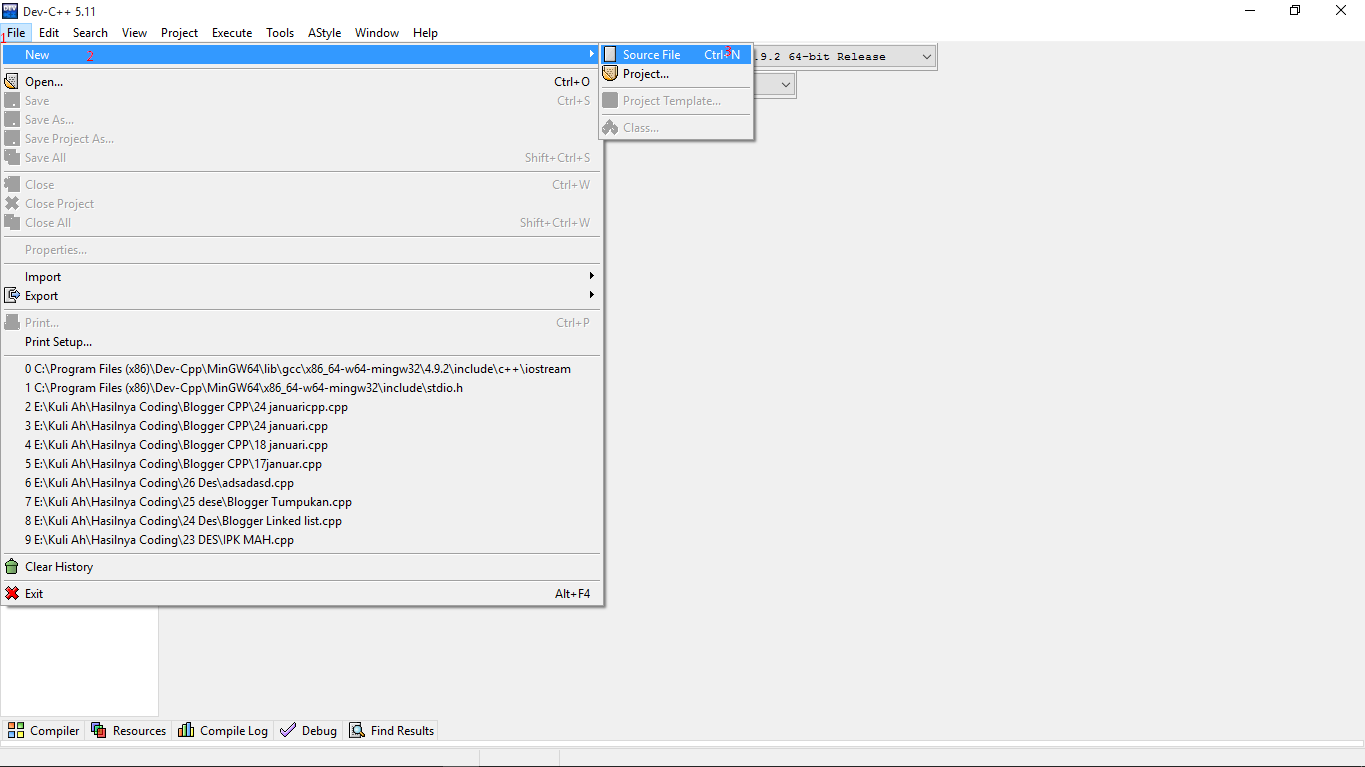The width and height of the screenshot is (1365, 767).
Task: Switch to the Compile Log tab
Action: 223,731
